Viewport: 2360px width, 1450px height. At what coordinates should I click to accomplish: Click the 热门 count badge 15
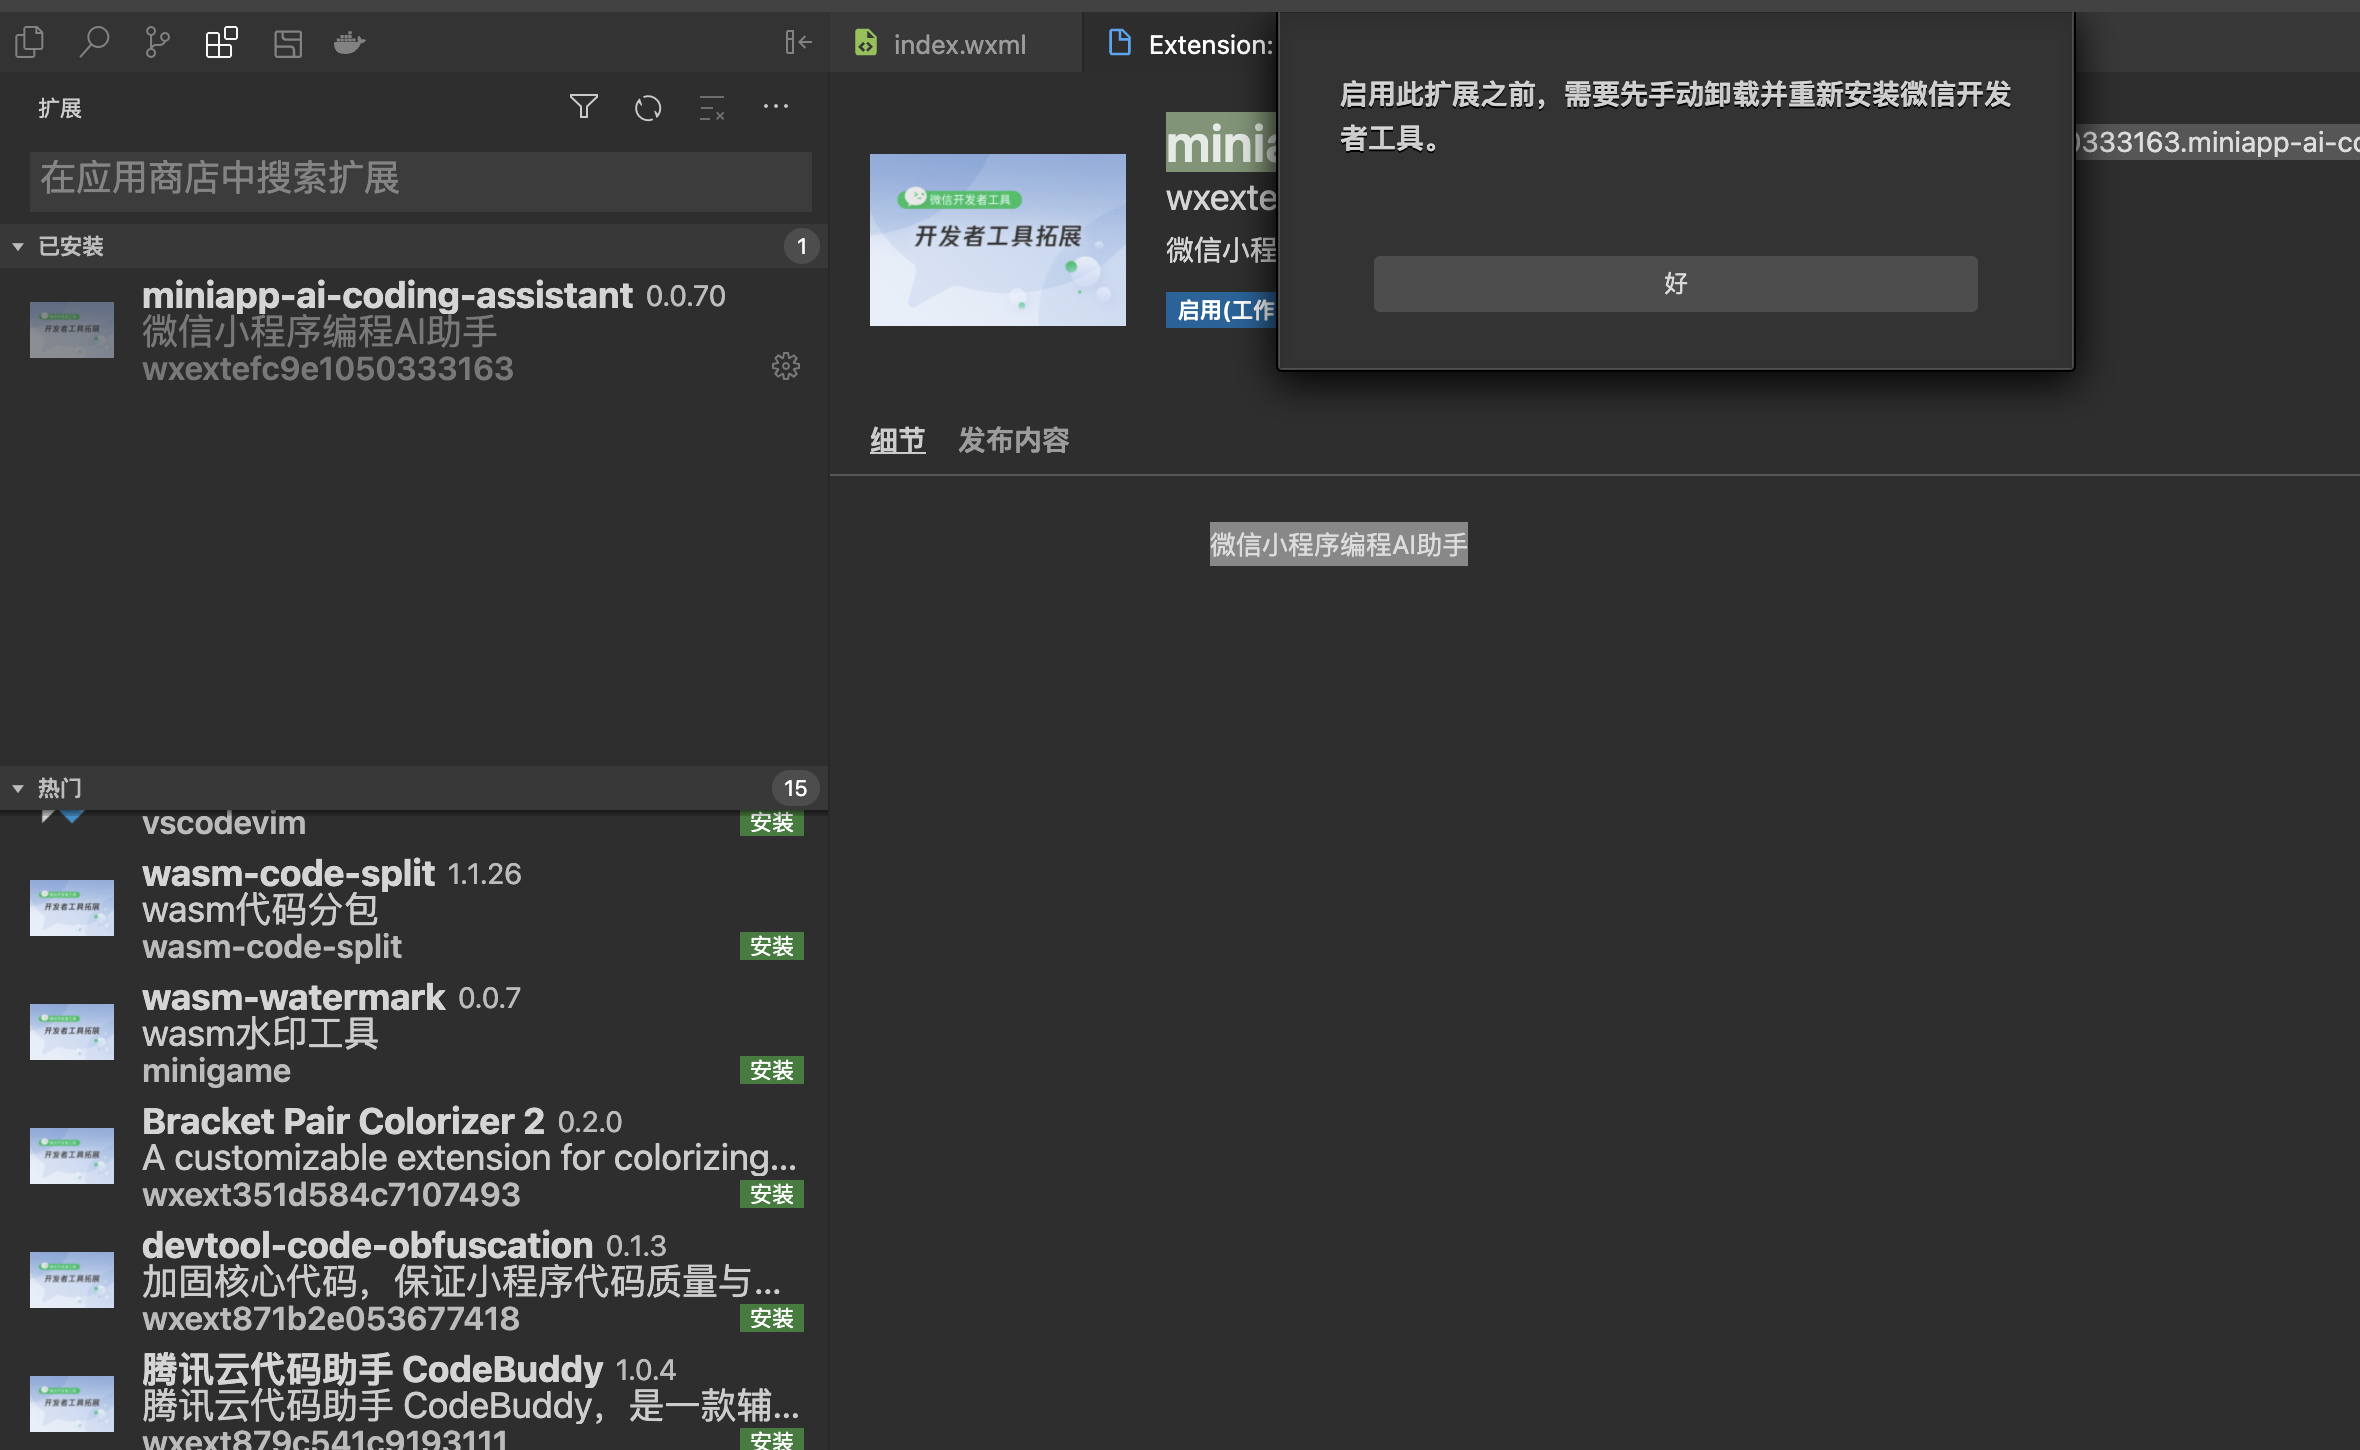[795, 788]
